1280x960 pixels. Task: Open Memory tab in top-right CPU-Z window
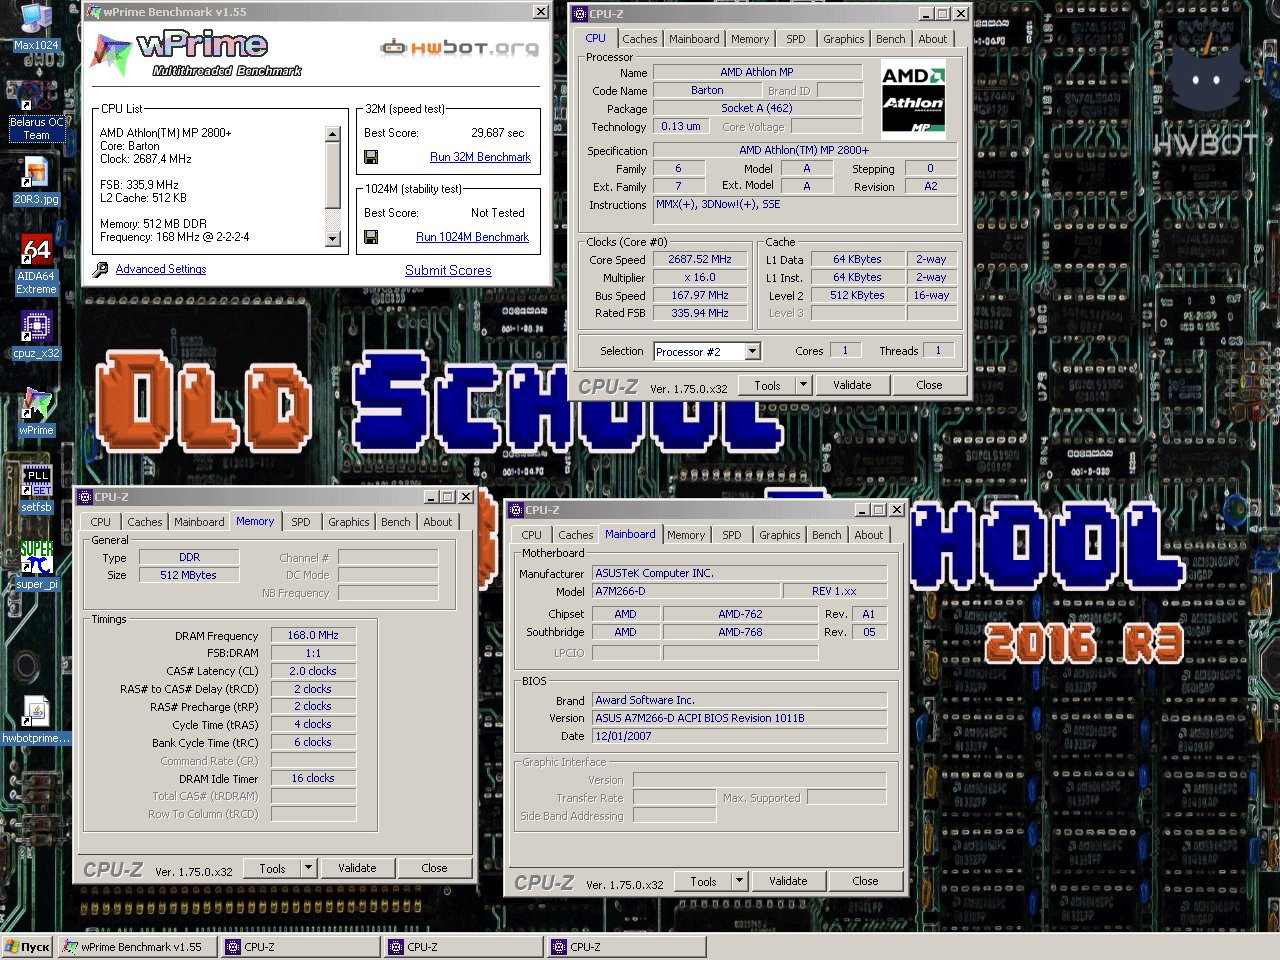750,39
